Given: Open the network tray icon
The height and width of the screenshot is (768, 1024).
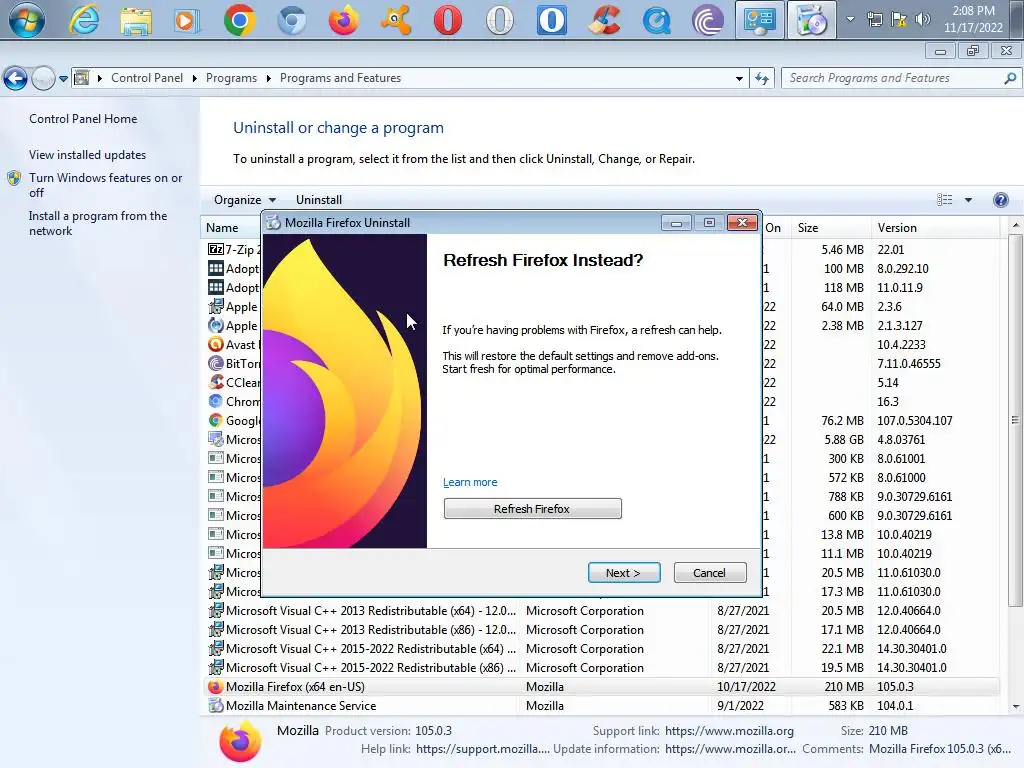Looking at the screenshot, I should pyautogui.click(x=874, y=19).
